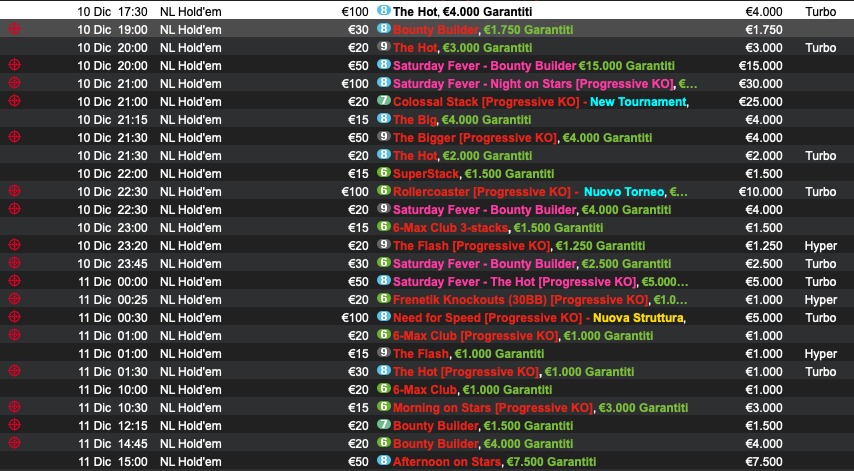Click the 8-max badge beside Need for Speed

[x=383, y=317]
